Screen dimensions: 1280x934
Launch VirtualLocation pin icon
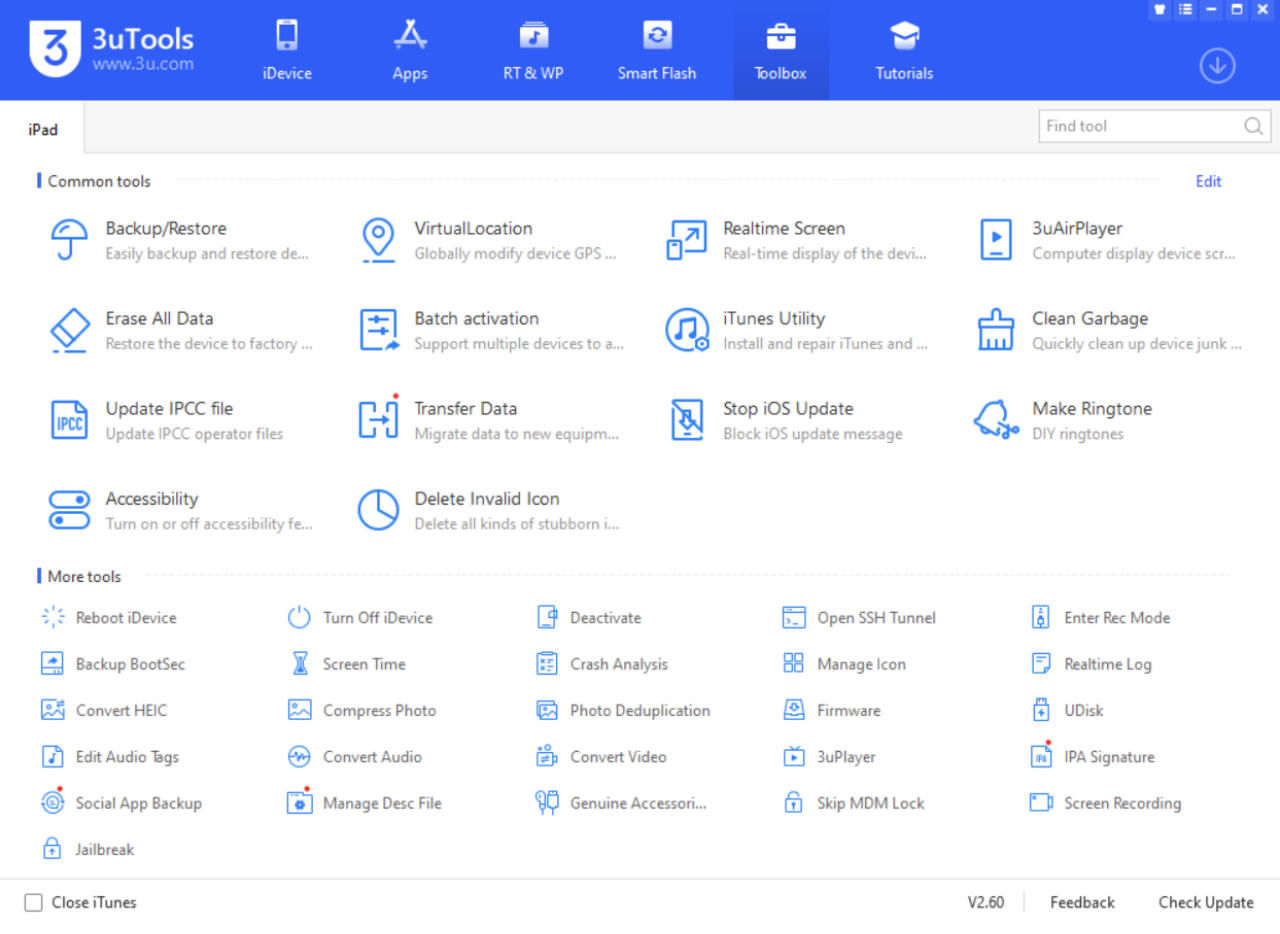click(378, 240)
